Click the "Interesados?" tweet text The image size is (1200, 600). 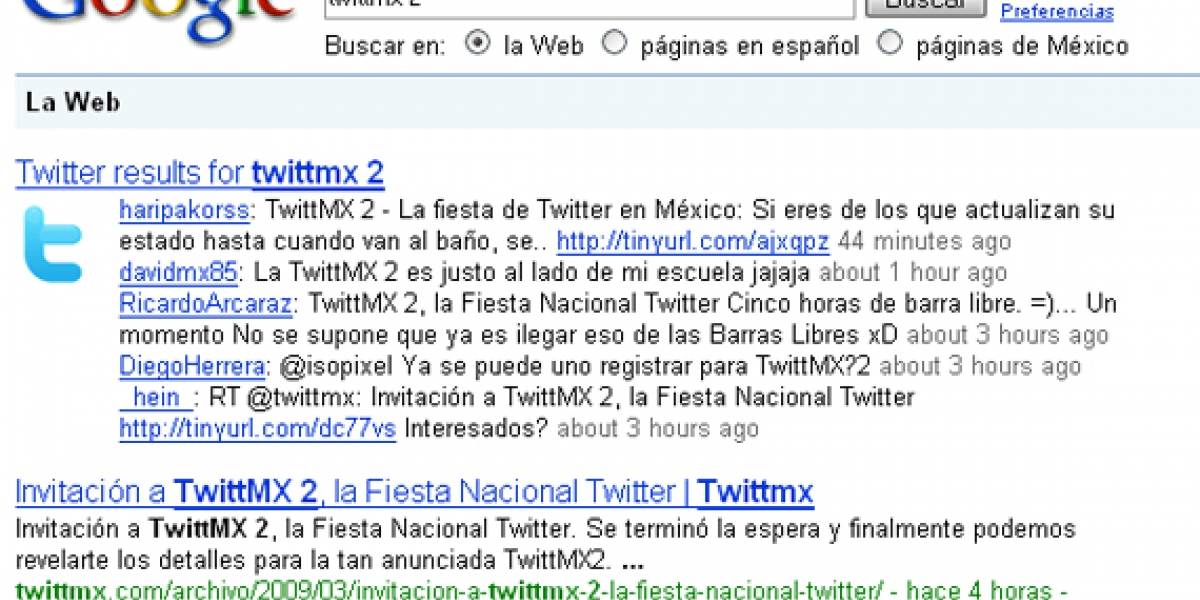[x=476, y=429]
